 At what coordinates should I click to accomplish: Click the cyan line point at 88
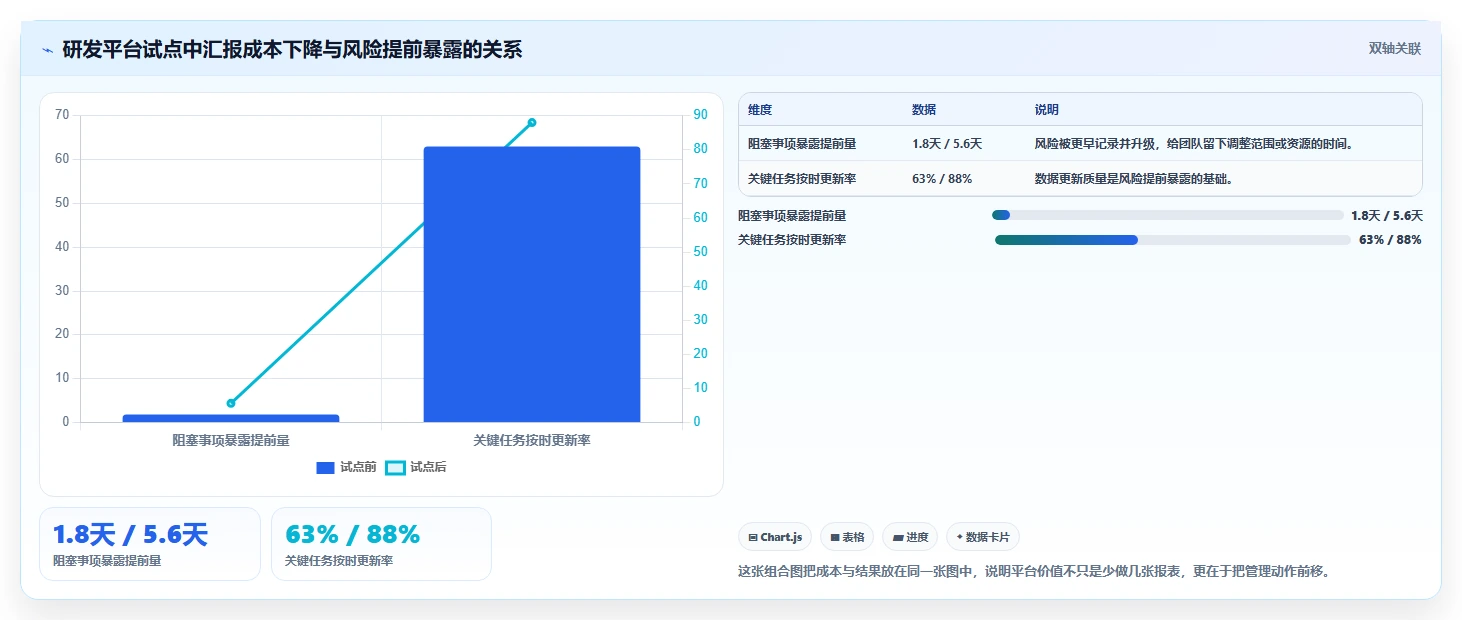pyautogui.click(x=532, y=122)
